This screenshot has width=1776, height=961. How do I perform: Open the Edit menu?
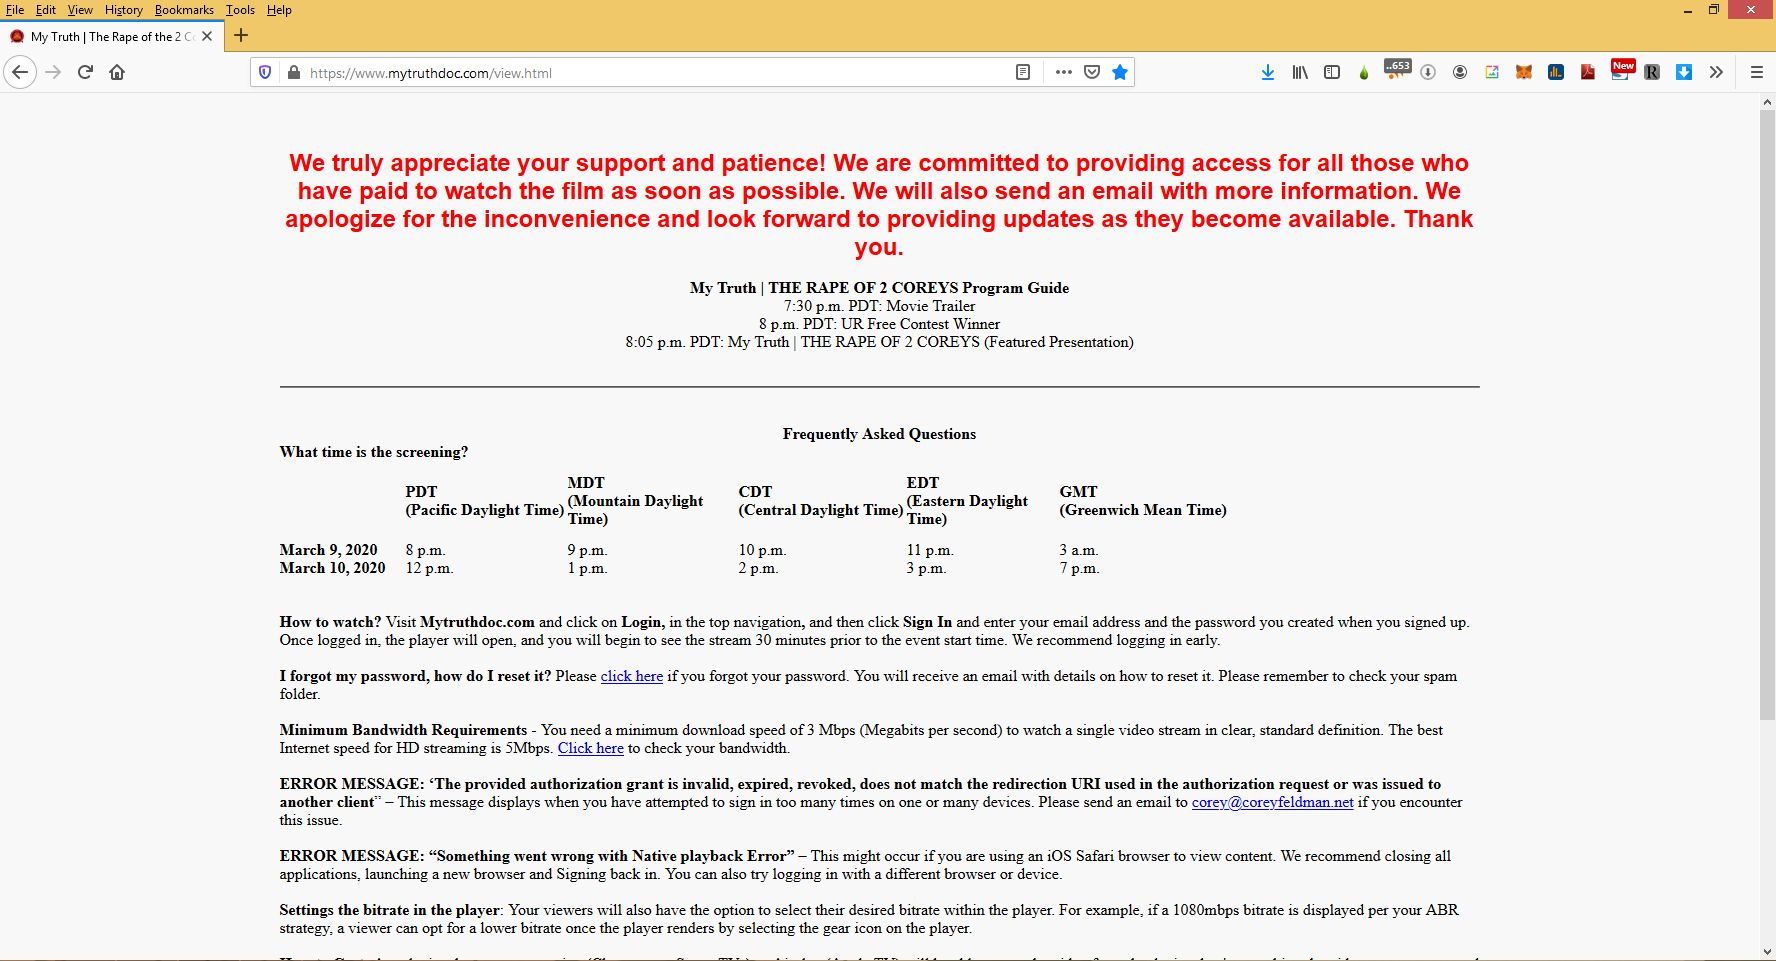pos(46,10)
